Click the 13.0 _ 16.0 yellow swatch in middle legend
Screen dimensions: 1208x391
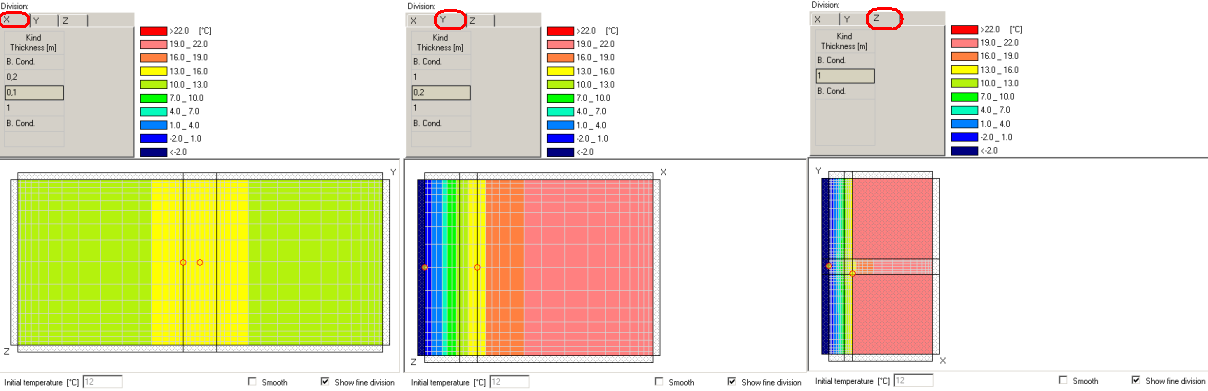[560, 71]
